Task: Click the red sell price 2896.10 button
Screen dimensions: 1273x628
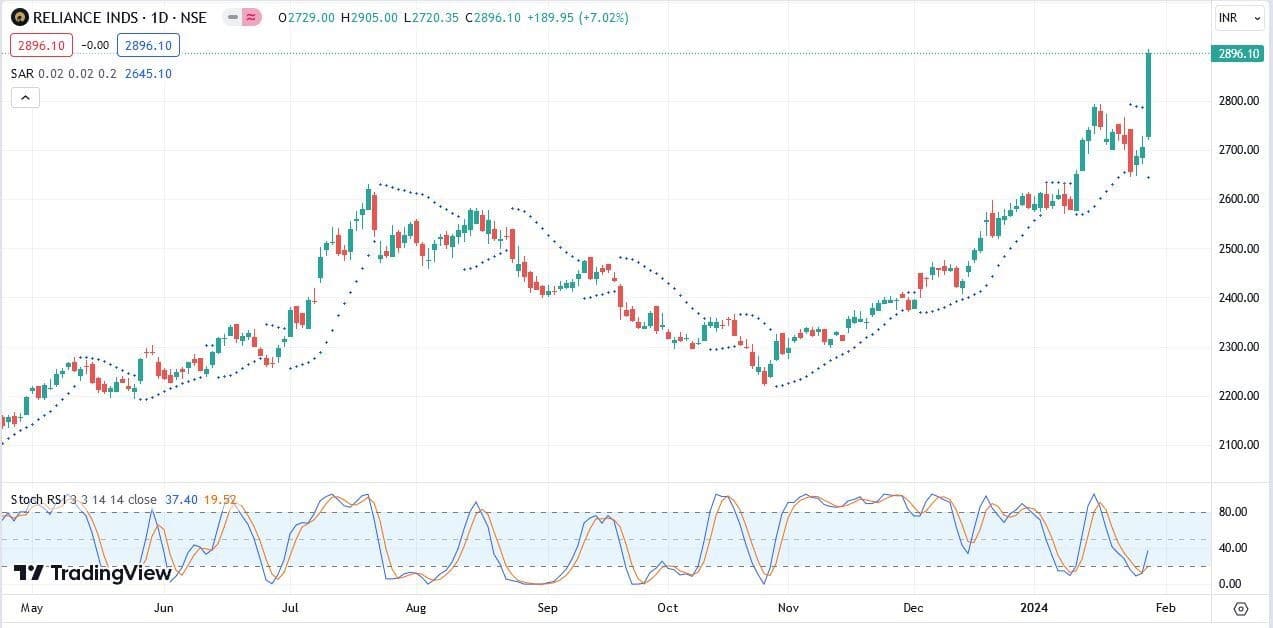Action: (x=40, y=45)
